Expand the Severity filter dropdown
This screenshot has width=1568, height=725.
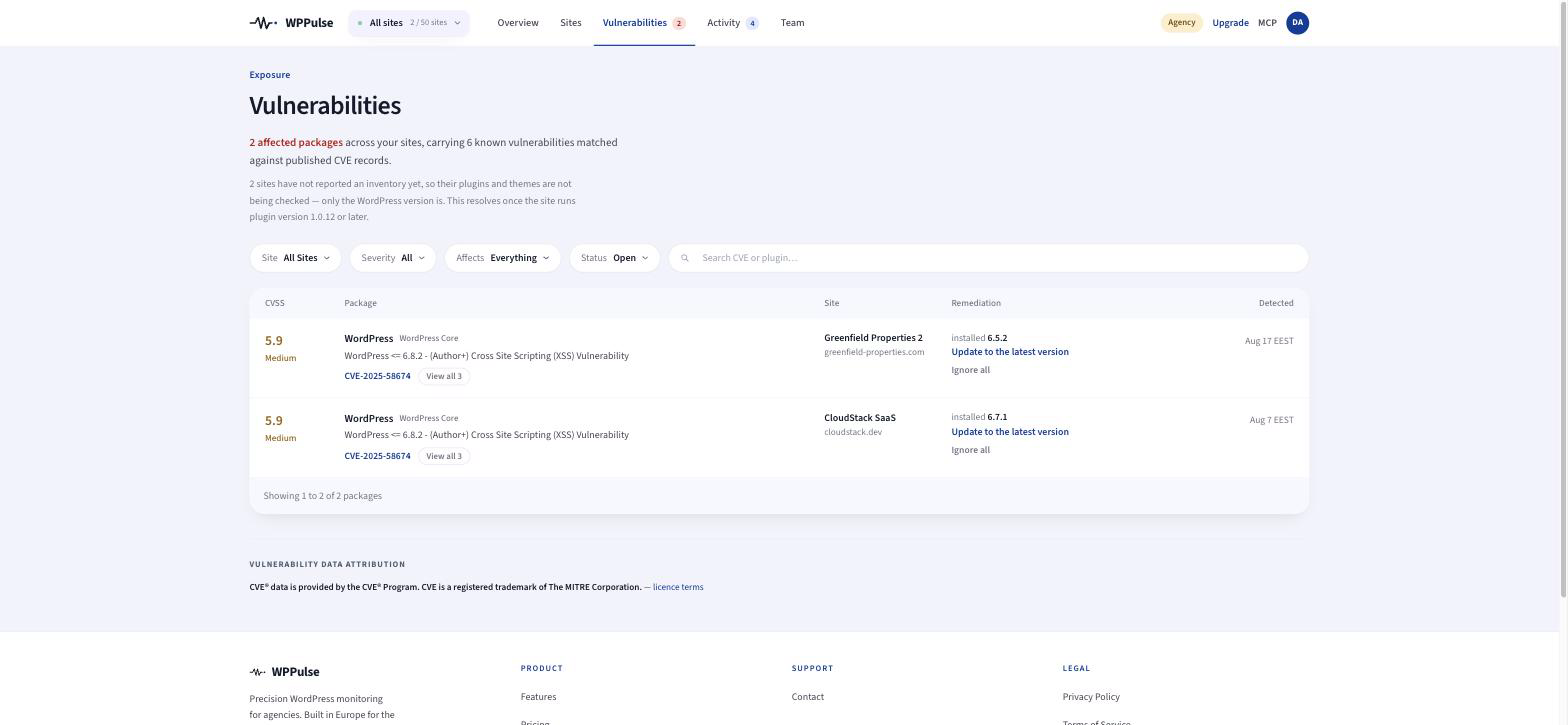click(393, 258)
